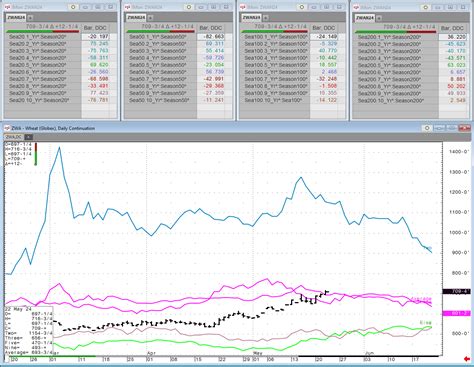Click the black 709-4 price label on chart axis
The width and height of the screenshot is (474, 367).
[456, 292]
